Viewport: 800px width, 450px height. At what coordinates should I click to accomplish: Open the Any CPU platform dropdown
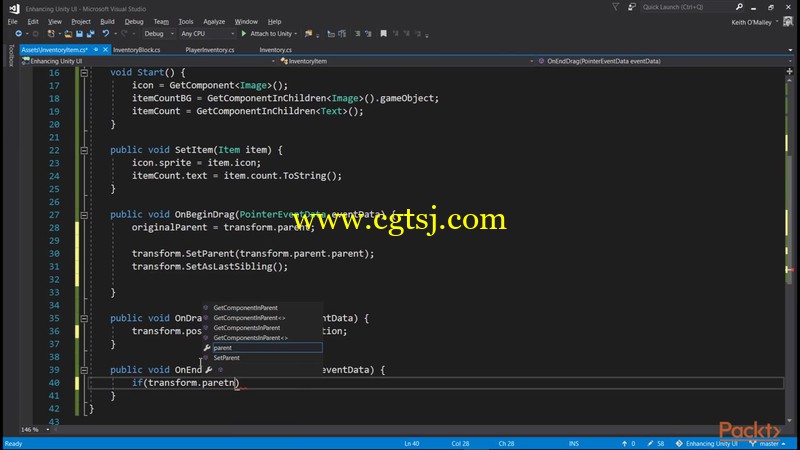click(208, 34)
